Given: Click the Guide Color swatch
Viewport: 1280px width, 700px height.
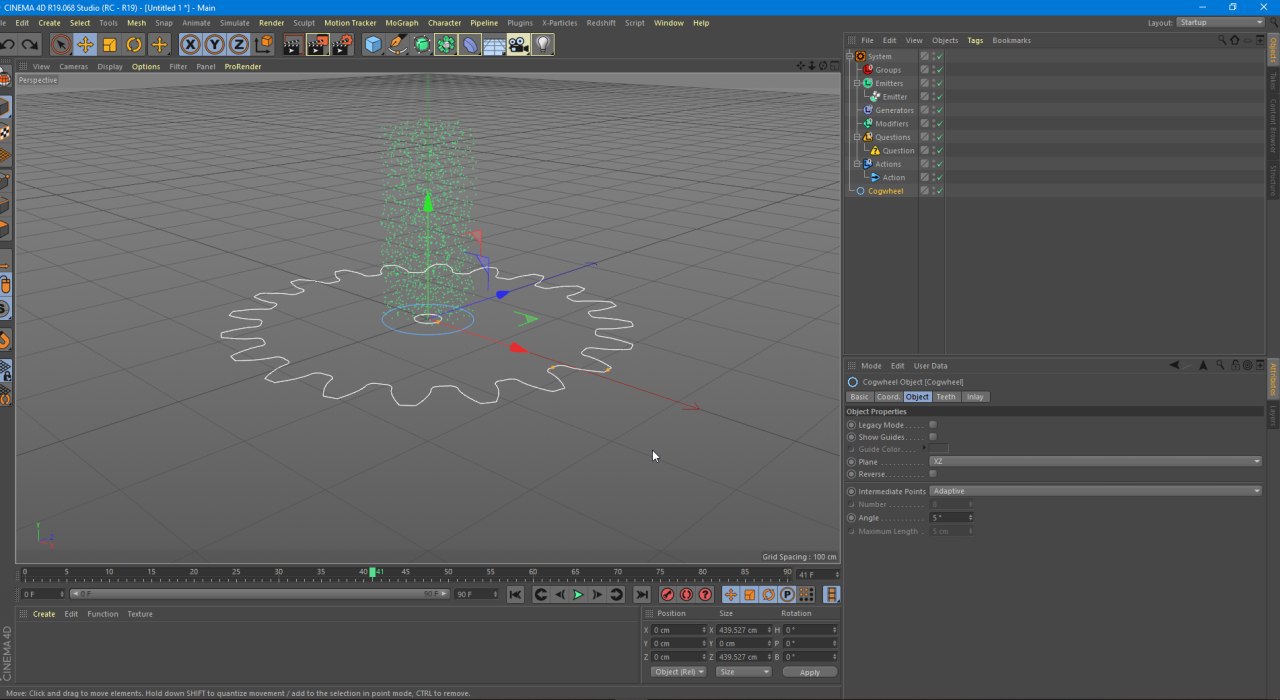Looking at the screenshot, I should [x=940, y=449].
